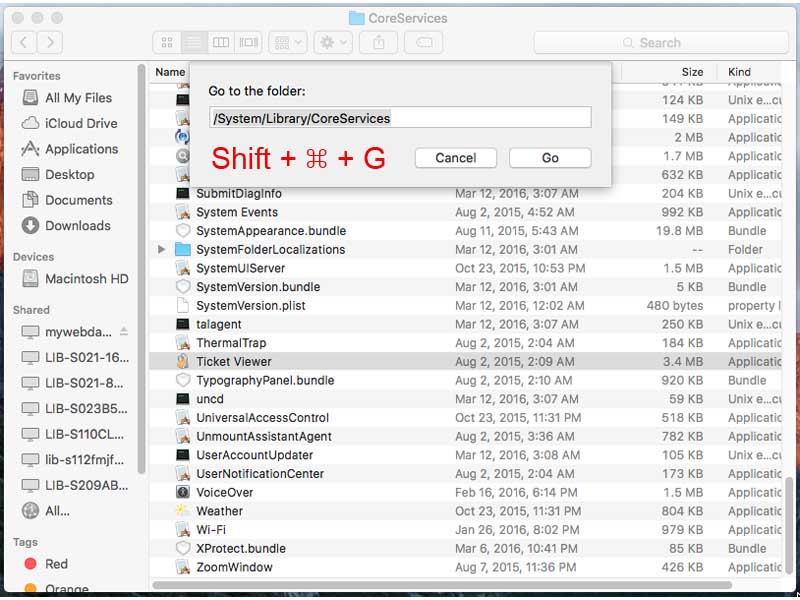
Task: Select the talagent executable icon
Action: coord(183,324)
